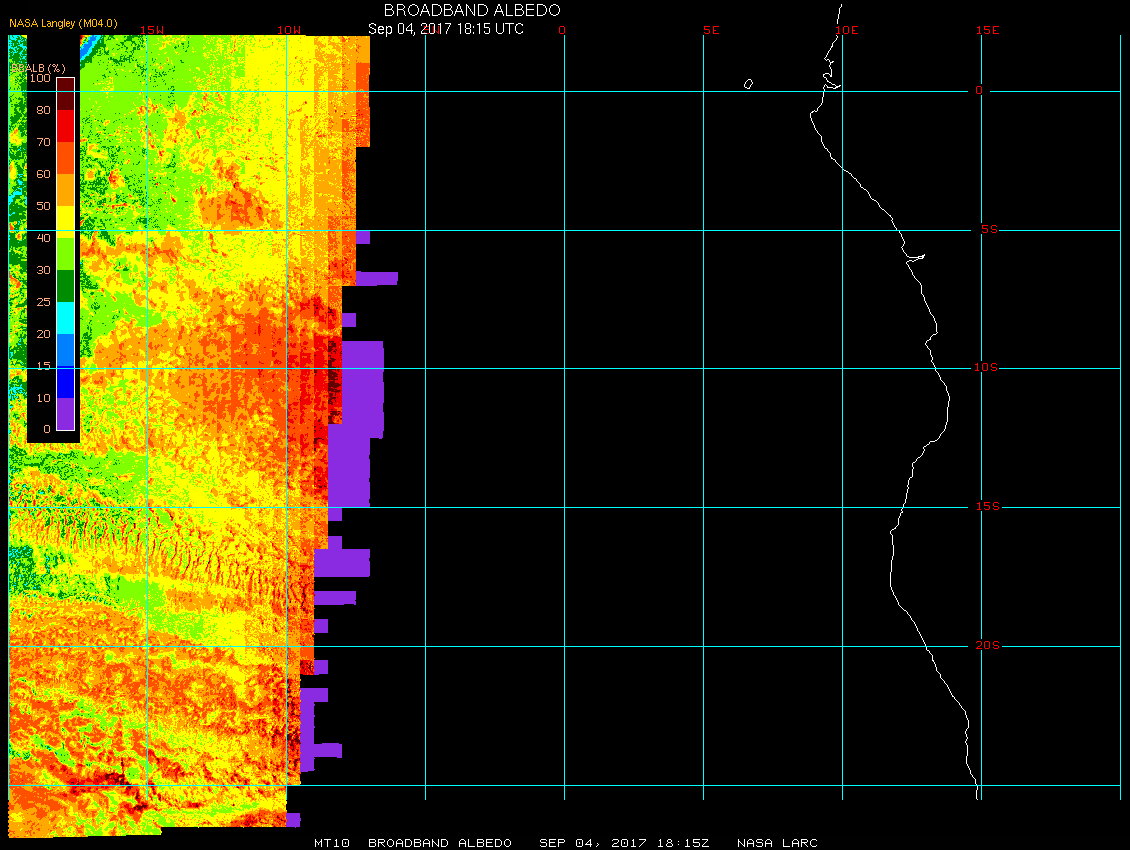
Task: Click the red 0 equator latitude label
Action: [979, 90]
